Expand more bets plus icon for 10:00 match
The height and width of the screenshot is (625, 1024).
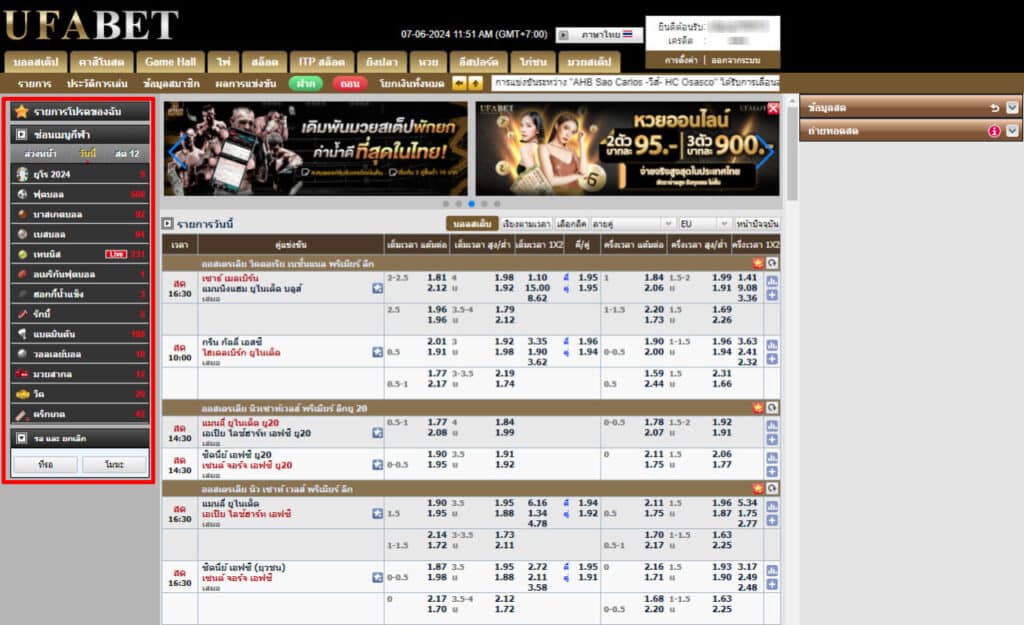(772, 359)
